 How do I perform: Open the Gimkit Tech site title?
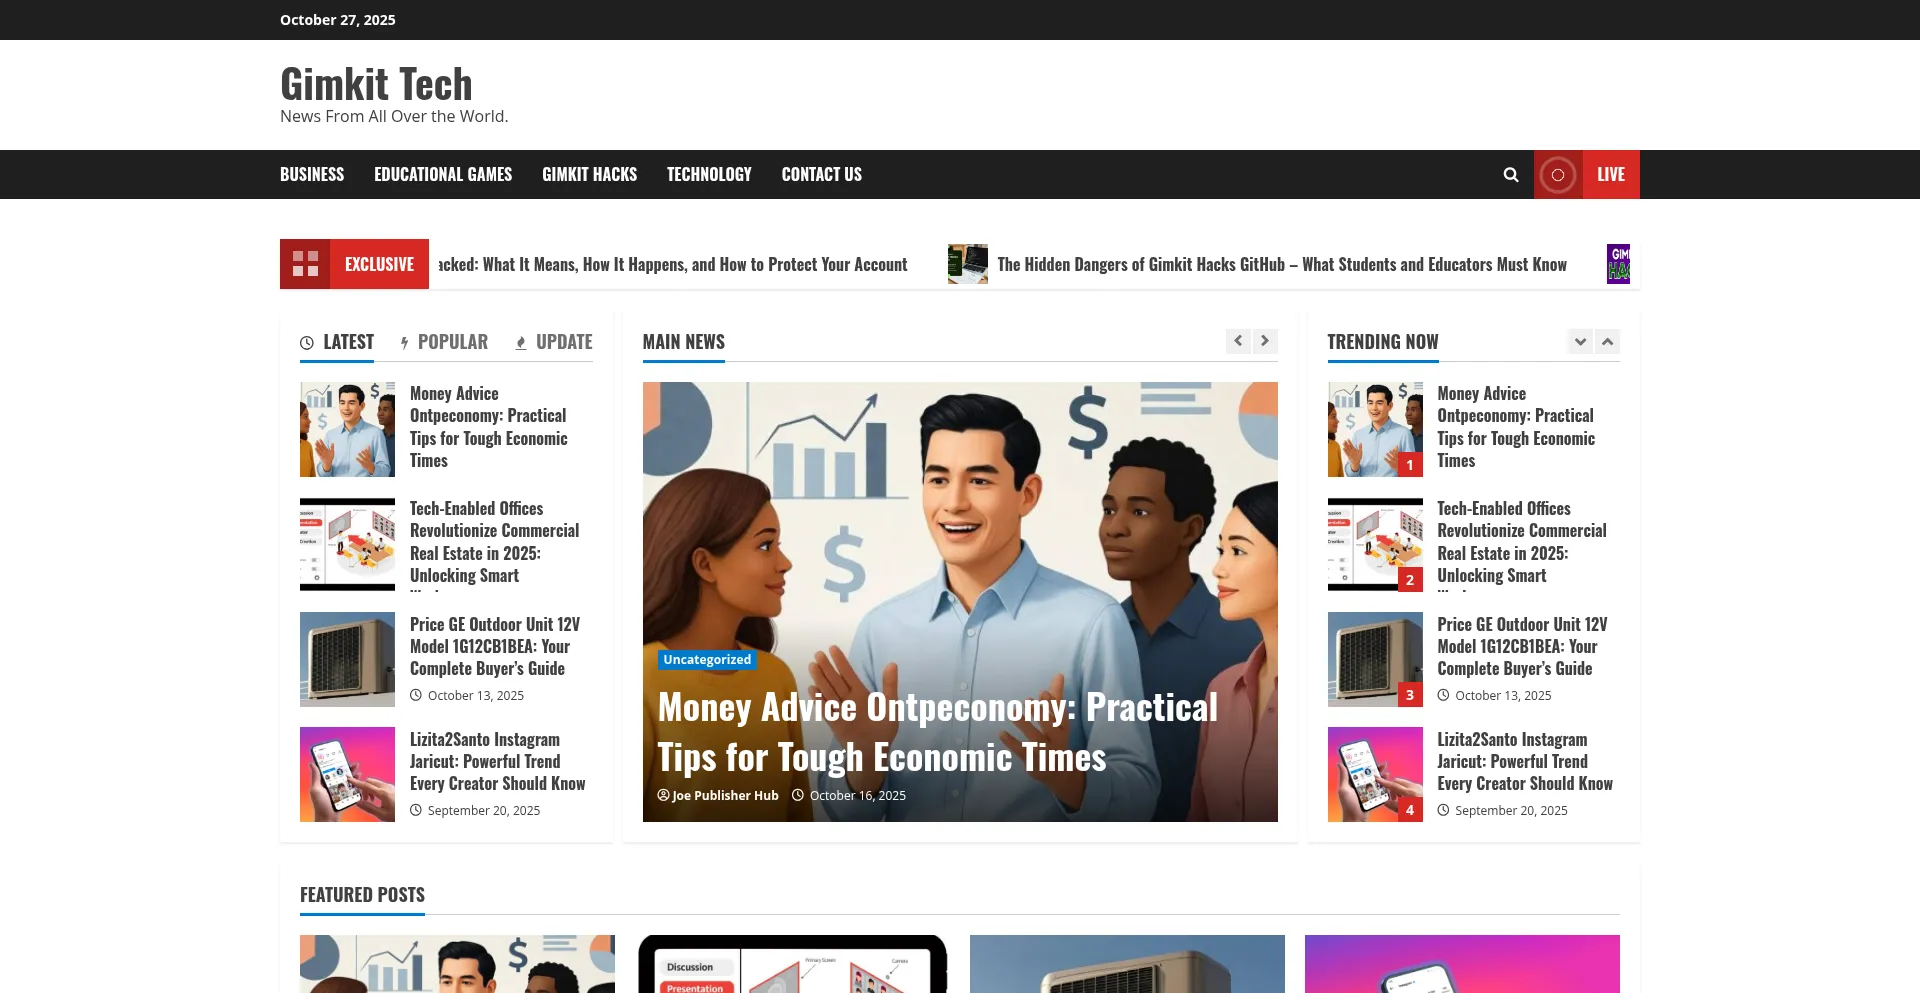tap(376, 84)
